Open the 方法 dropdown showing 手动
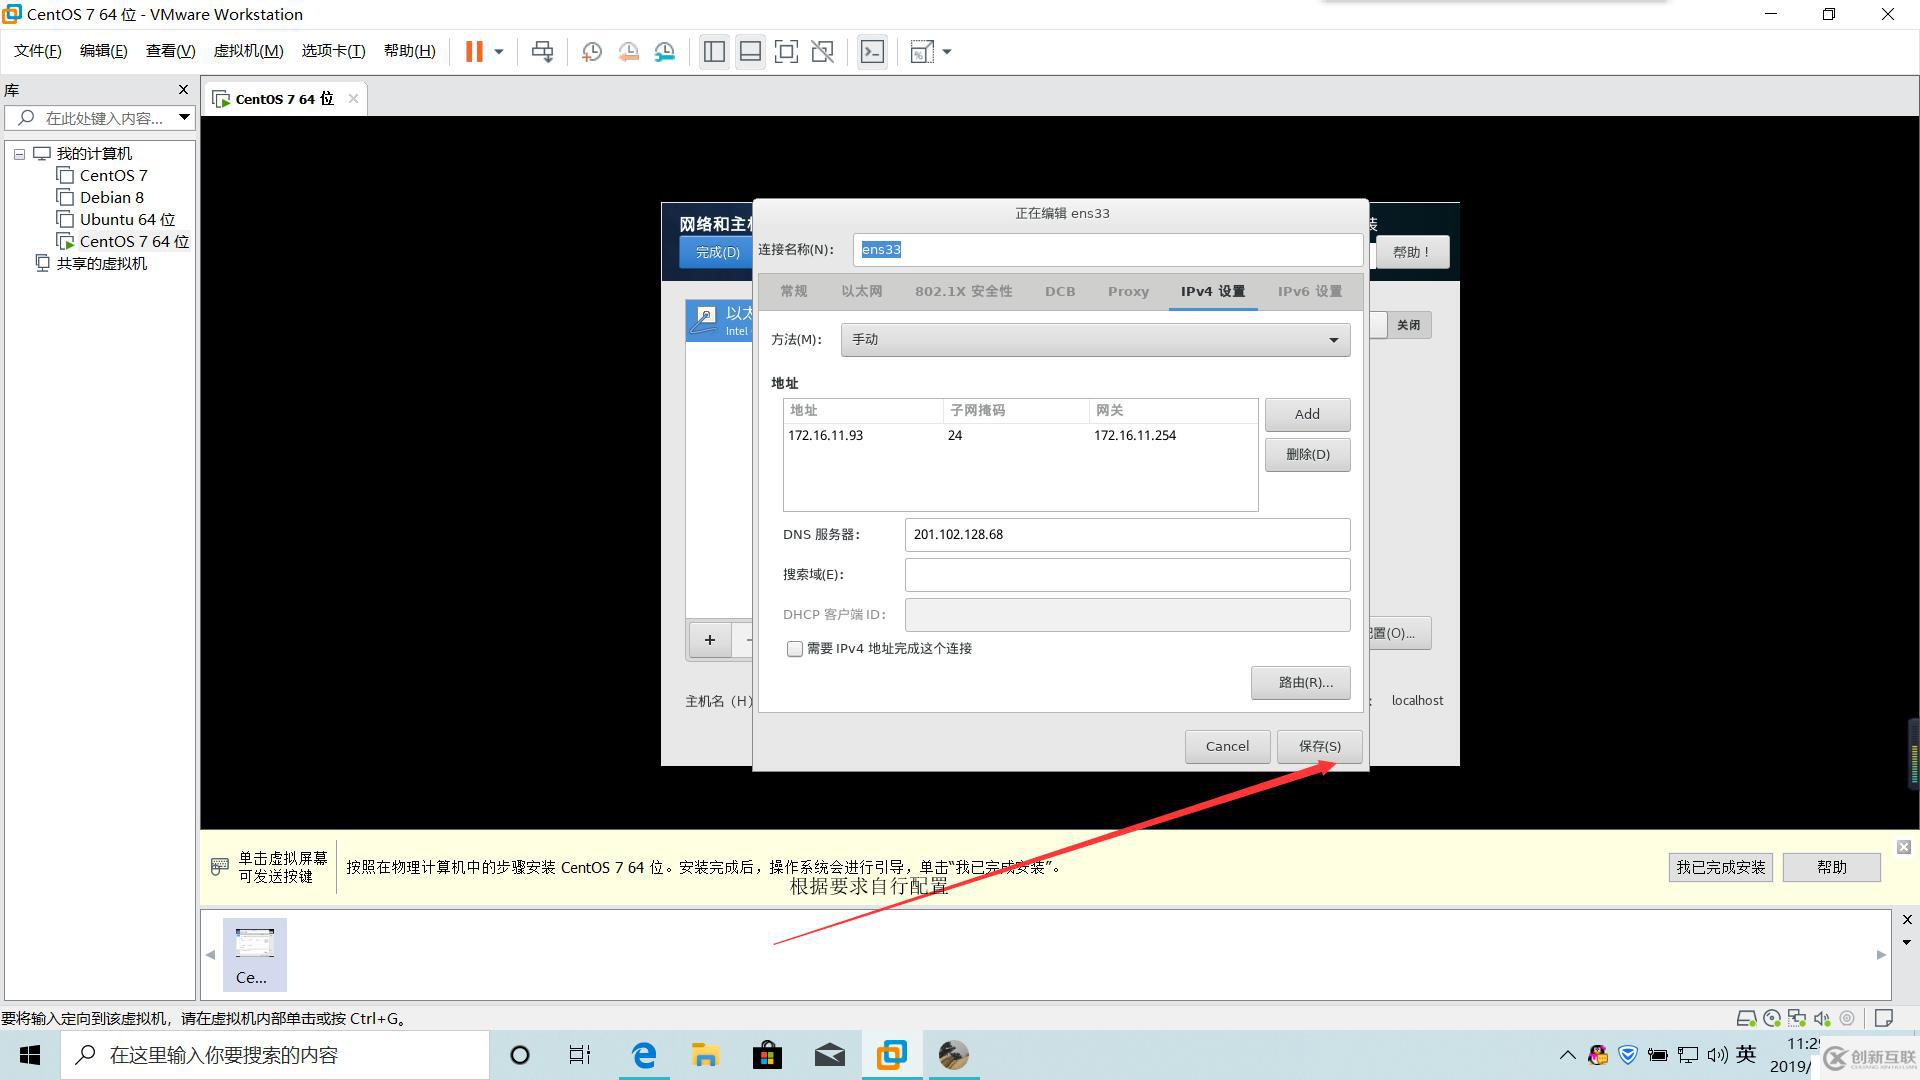 (1095, 340)
